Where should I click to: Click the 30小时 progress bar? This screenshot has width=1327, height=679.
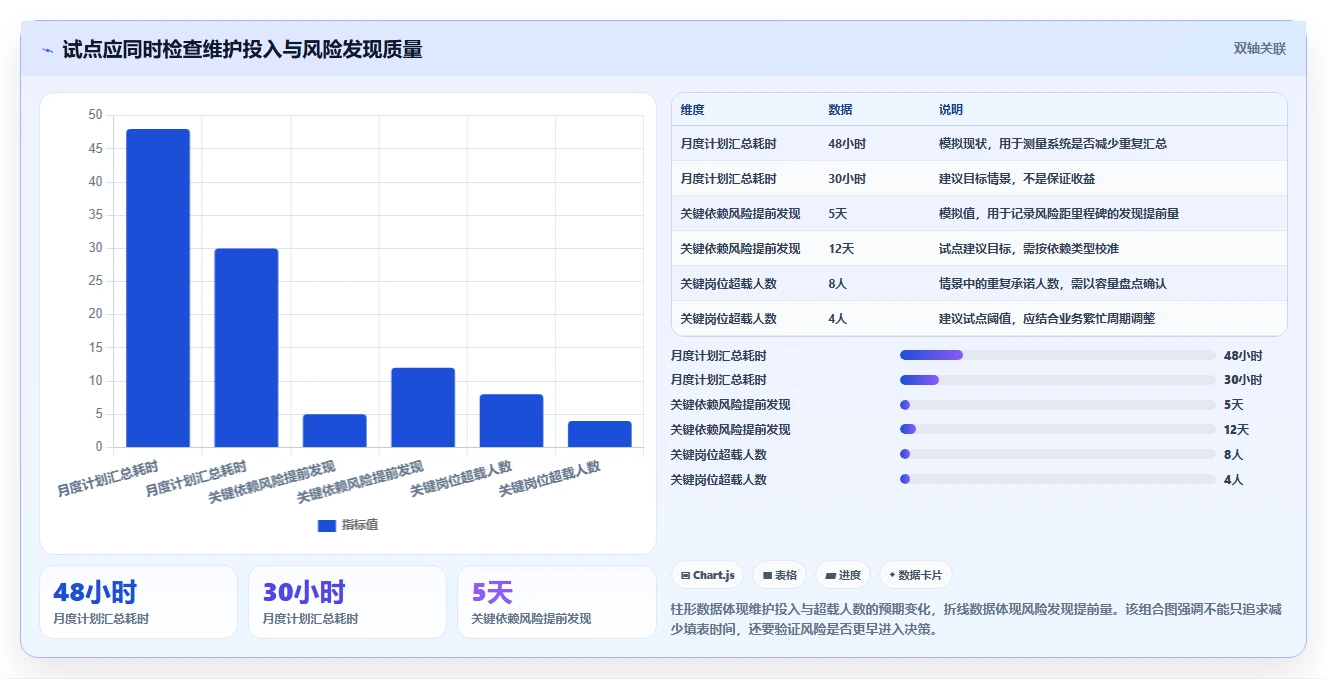point(1058,380)
